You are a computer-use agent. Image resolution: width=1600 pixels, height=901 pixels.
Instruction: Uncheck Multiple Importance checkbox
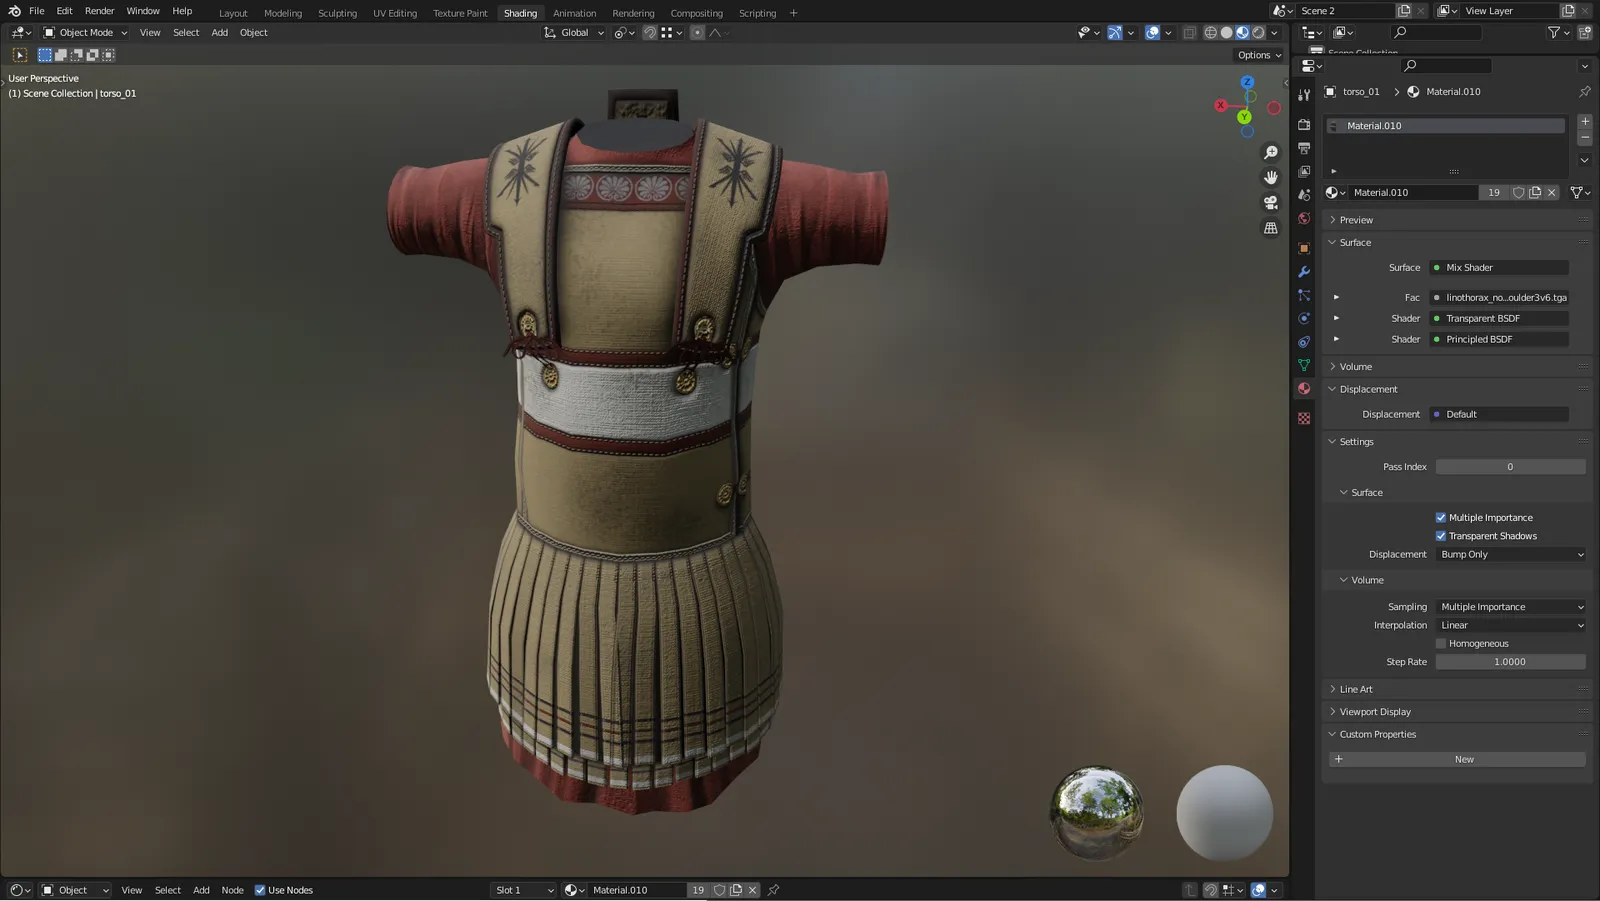point(1441,518)
